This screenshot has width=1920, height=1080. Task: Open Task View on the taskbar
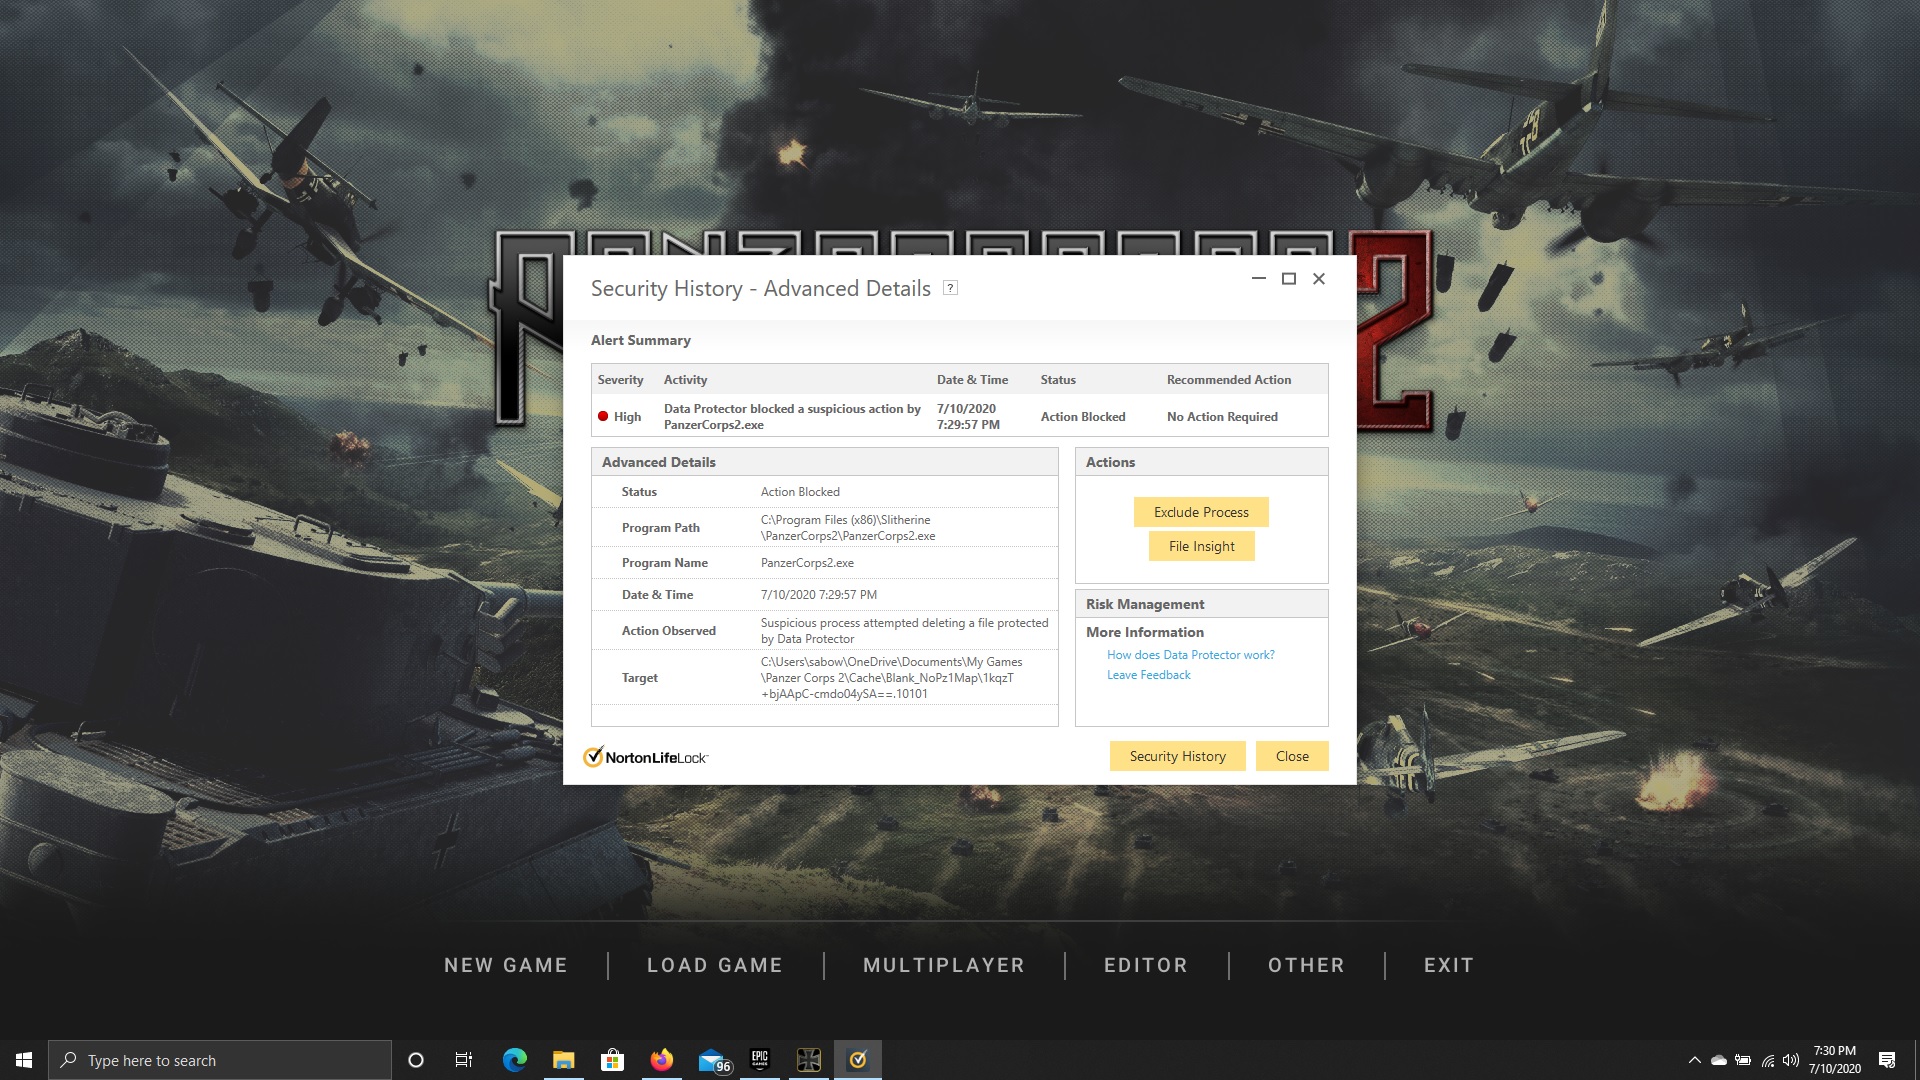[x=464, y=1060]
